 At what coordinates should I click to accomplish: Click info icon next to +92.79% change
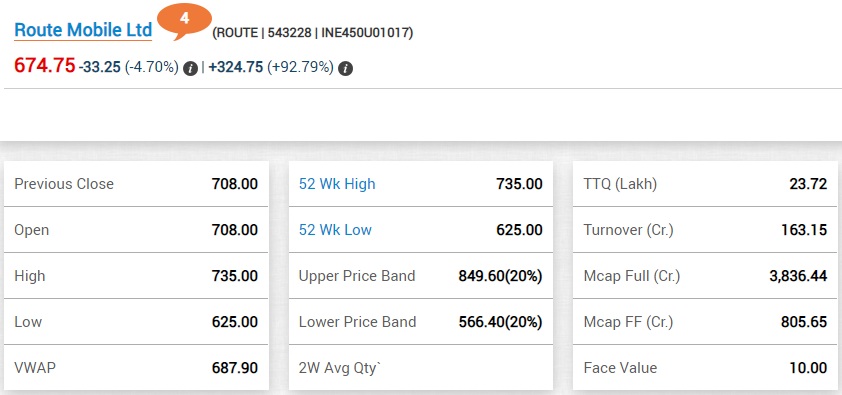[345, 68]
